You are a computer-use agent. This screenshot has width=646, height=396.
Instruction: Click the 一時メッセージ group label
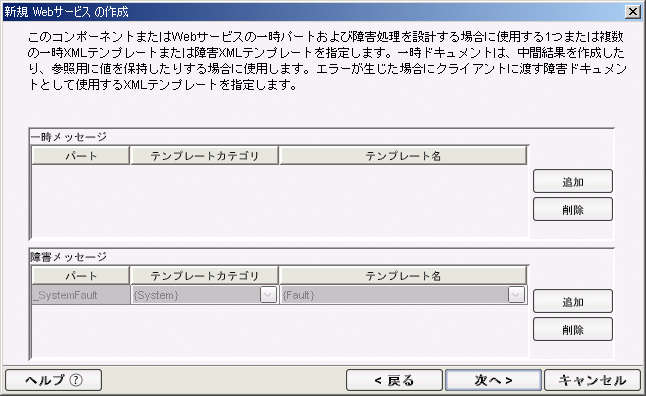[69, 137]
